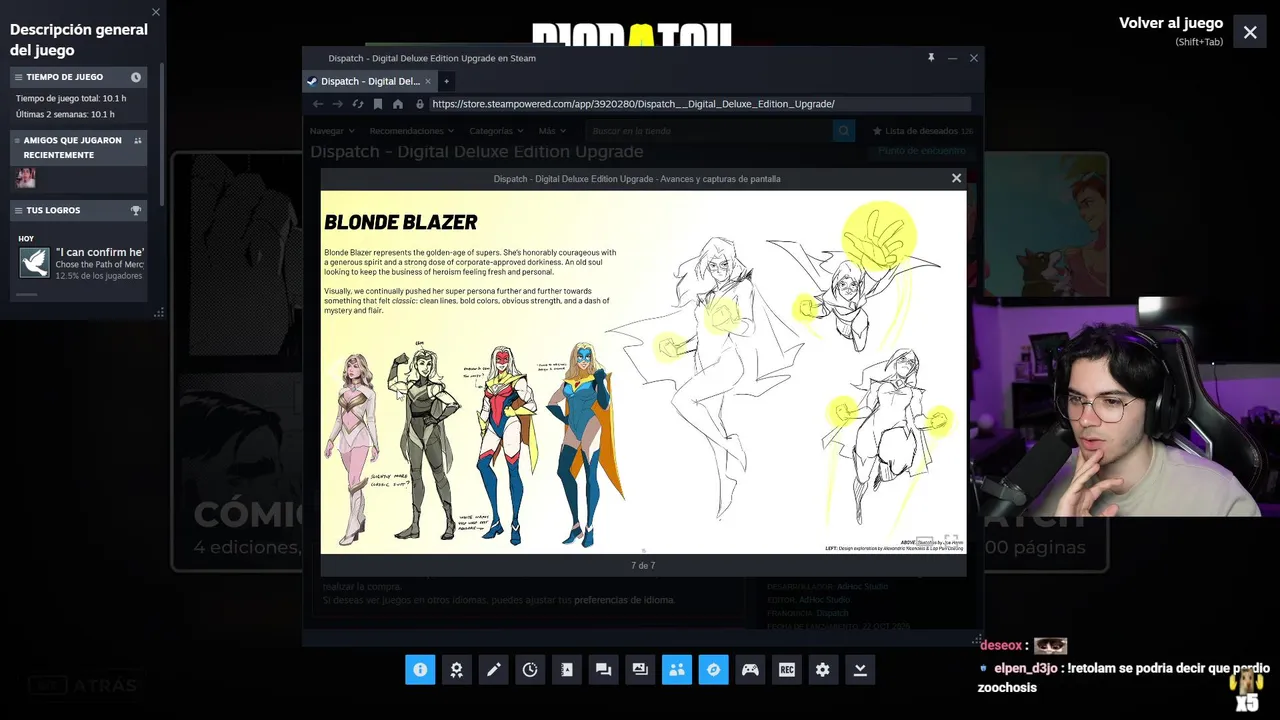Screen dimensions: 1280x720
Task: Go back with the browser back arrow
Action: [x=318, y=104]
